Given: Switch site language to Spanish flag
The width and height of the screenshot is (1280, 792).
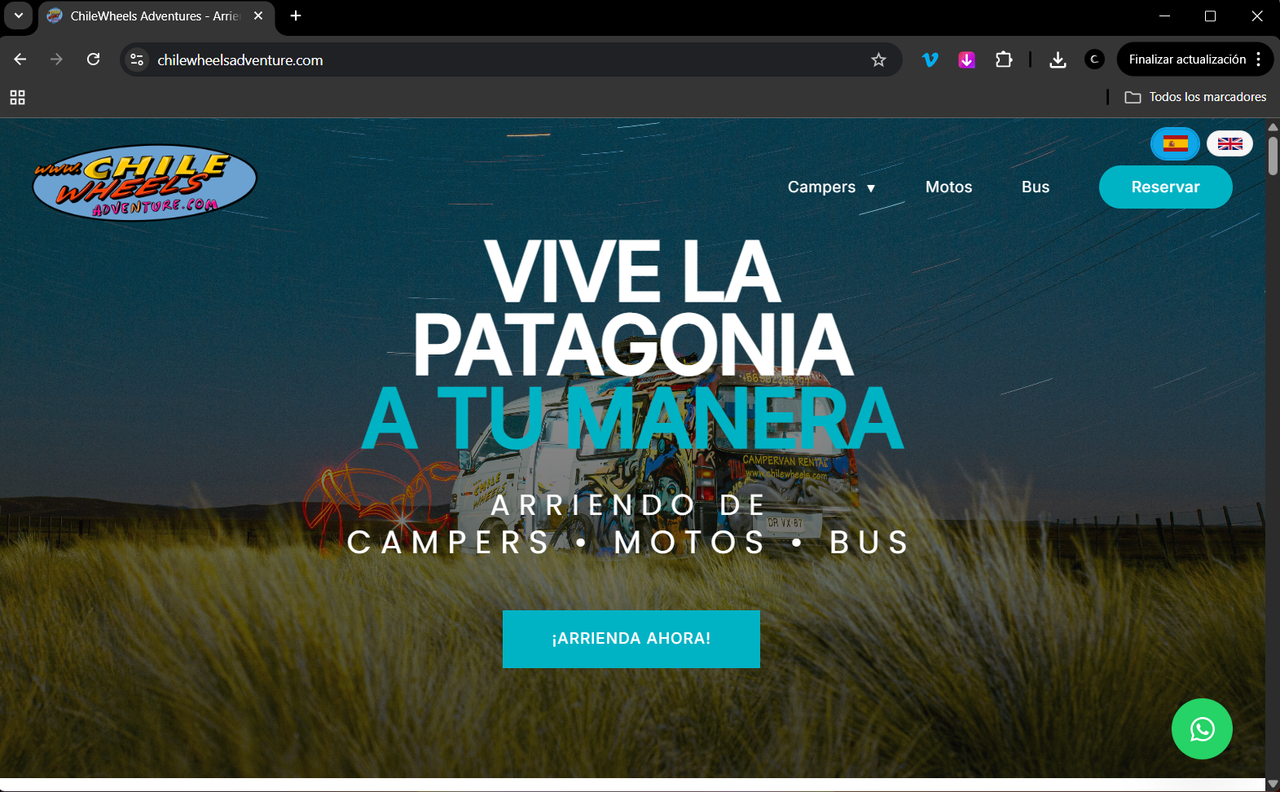Looking at the screenshot, I should pyautogui.click(x=1175, y=144).
